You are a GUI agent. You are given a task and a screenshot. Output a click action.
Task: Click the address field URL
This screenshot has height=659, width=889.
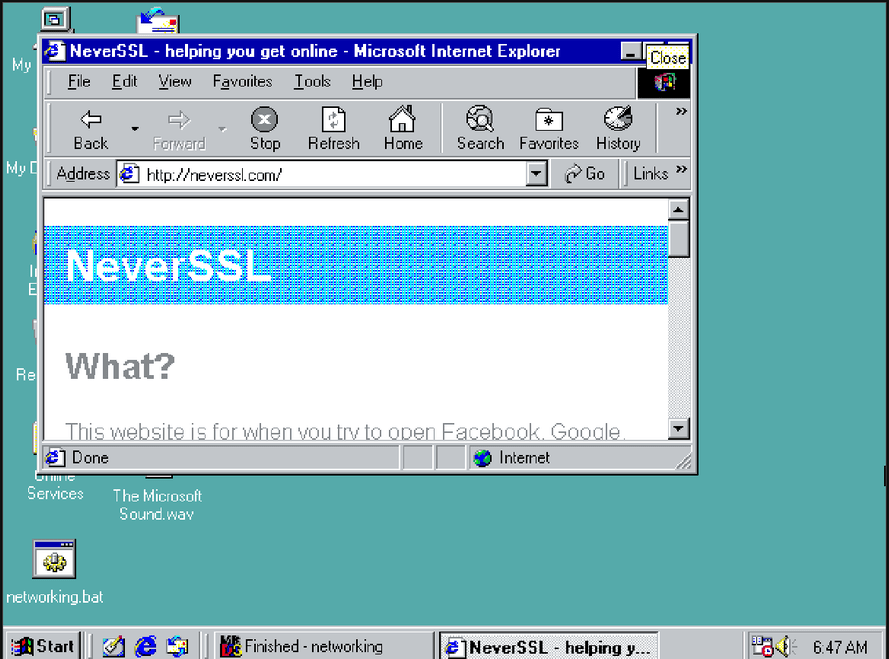click(214, 175)
